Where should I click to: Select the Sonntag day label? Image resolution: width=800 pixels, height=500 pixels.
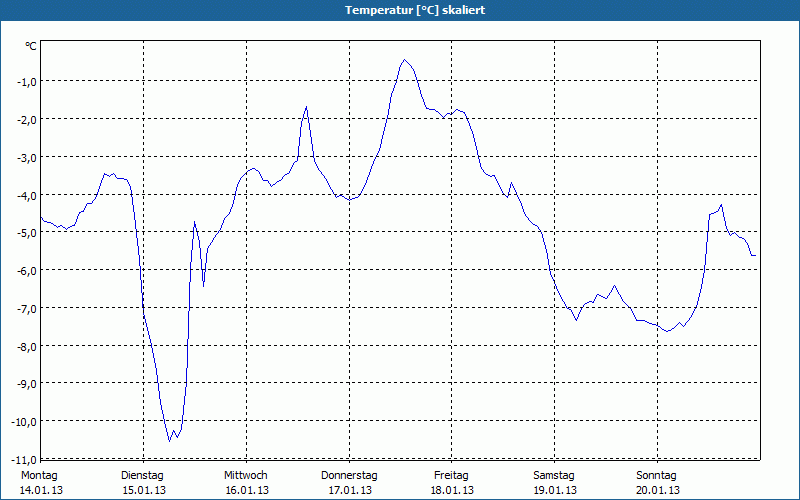pyautogui.click(x=657, y=476)
